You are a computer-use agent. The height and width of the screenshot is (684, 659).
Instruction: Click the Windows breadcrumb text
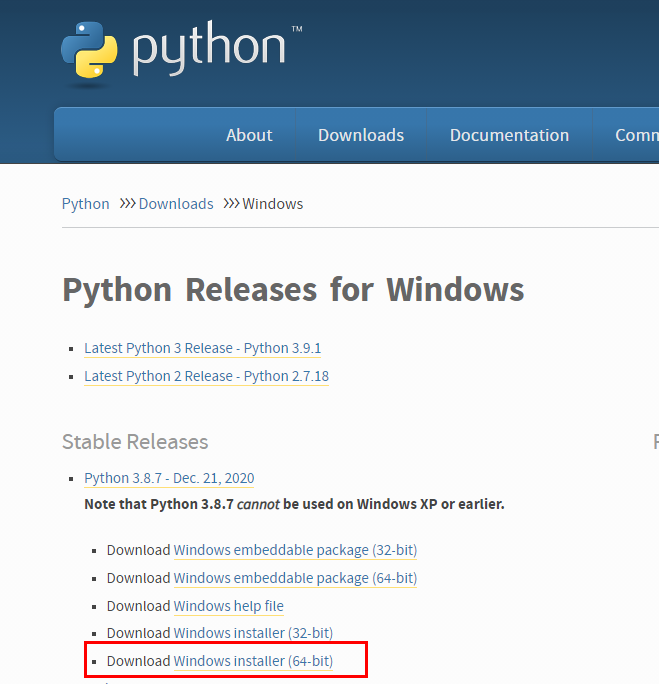tap(273, 204)
